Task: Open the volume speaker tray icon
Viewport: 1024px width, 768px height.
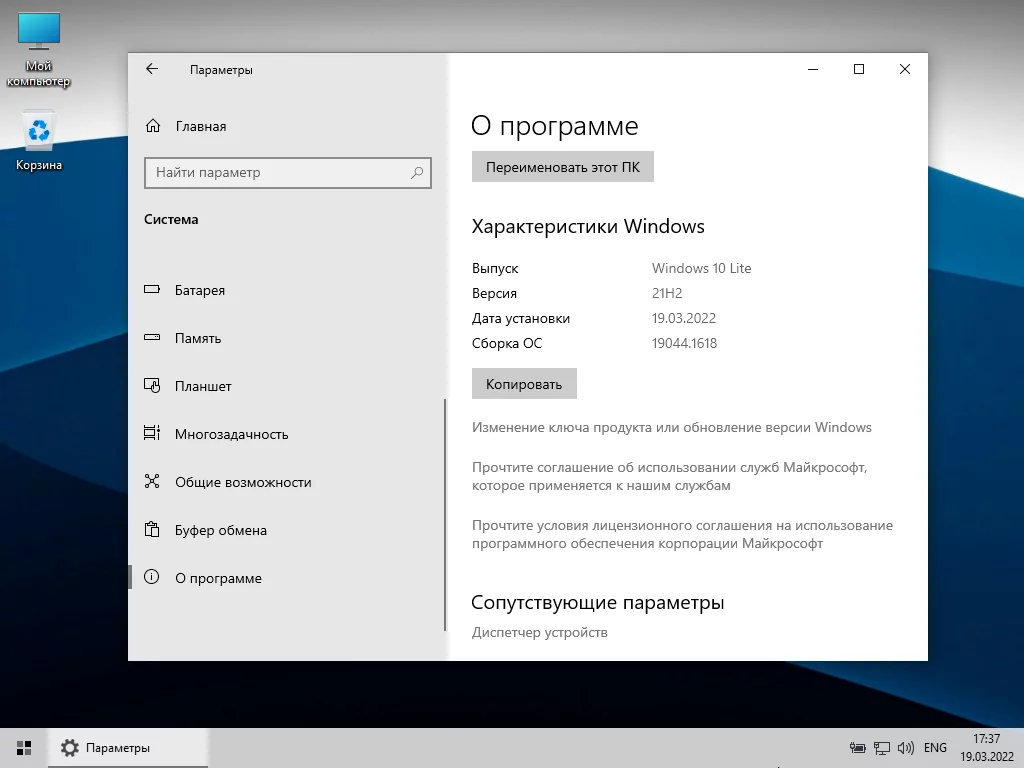Action: 906,748
